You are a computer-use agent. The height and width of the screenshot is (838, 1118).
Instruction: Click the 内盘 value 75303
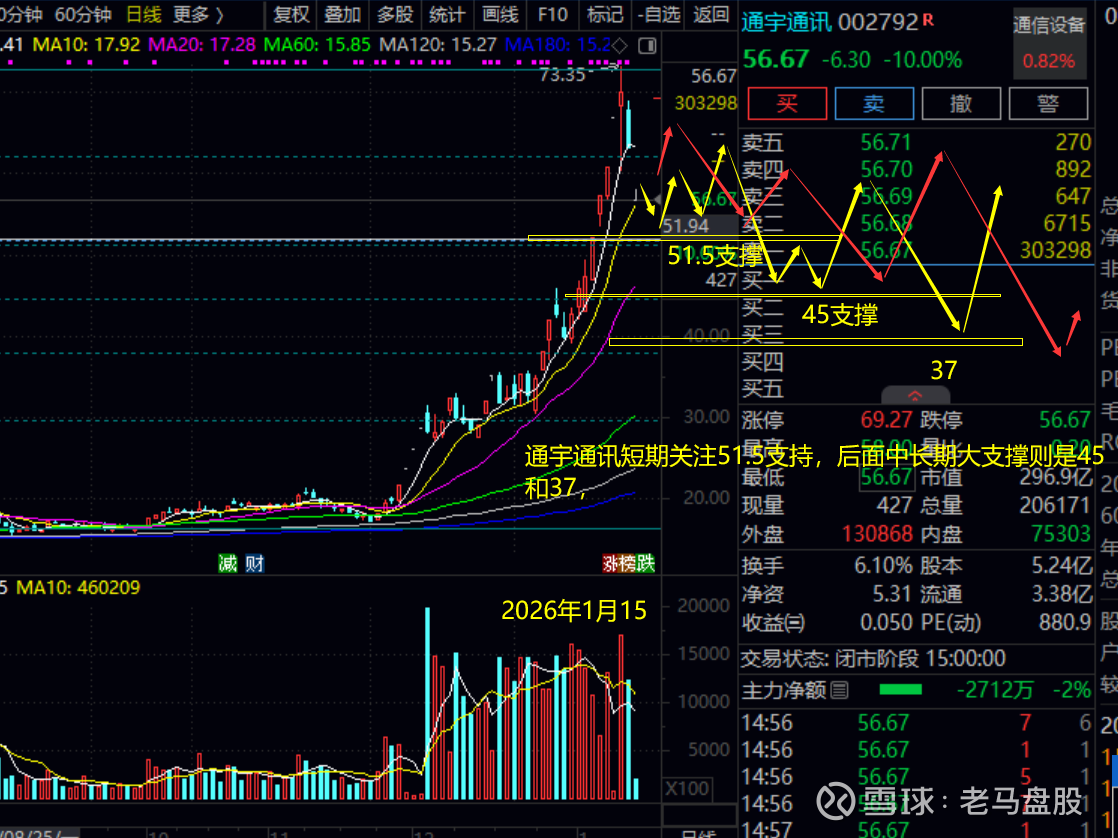[x=1061, y=533]
